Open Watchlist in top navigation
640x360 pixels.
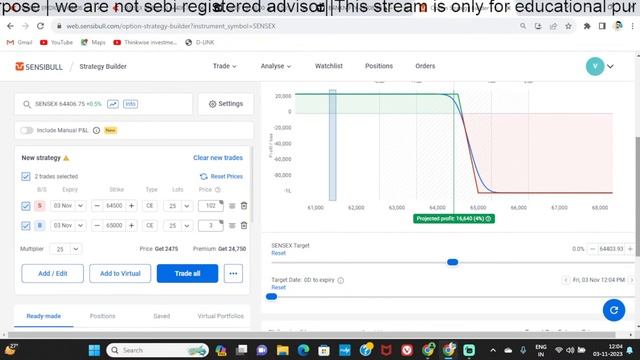pos(329,66)
